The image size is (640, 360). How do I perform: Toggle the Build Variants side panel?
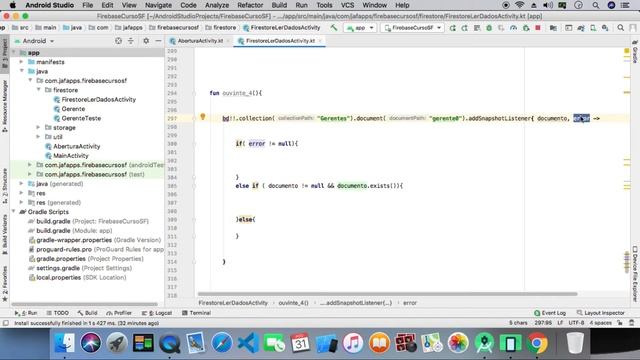click(5, 235)
